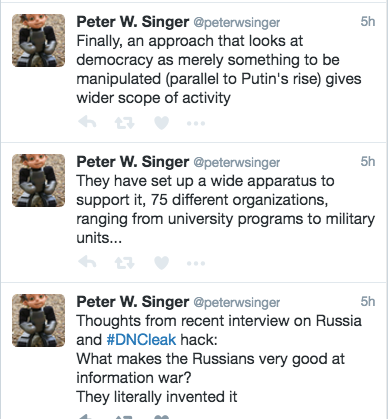Open the tweet text about information war

tap(219, 359)
